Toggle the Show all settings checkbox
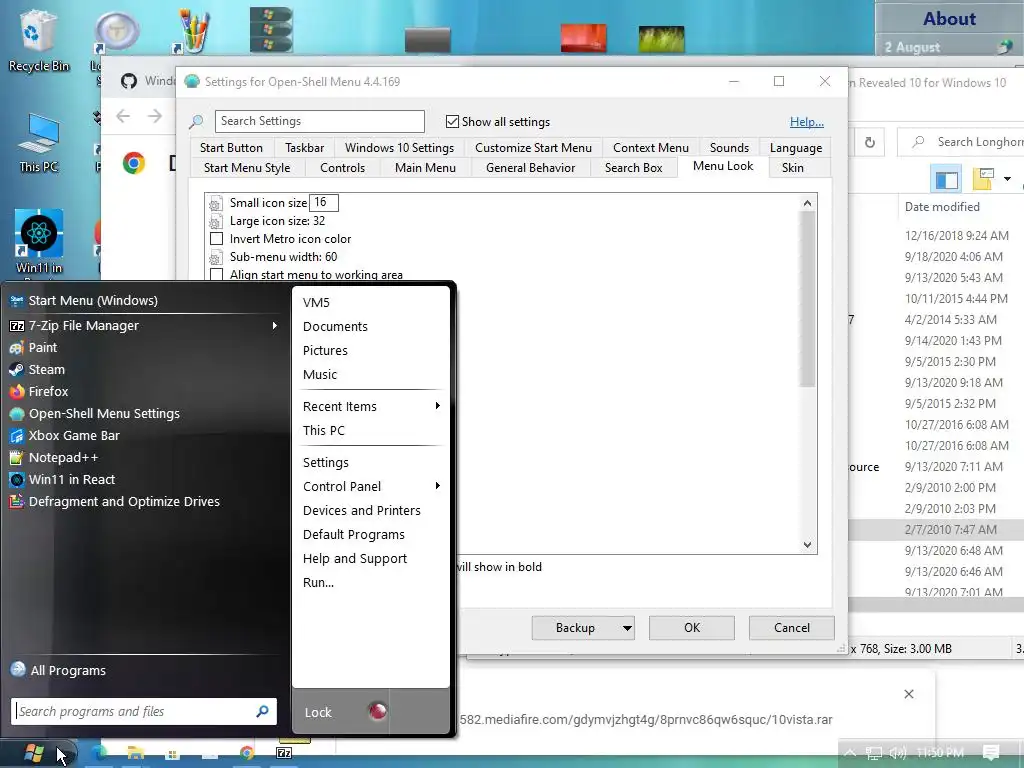Image resolution: width=1024 pixels, height=768 pixels. (x=452, y=121)
